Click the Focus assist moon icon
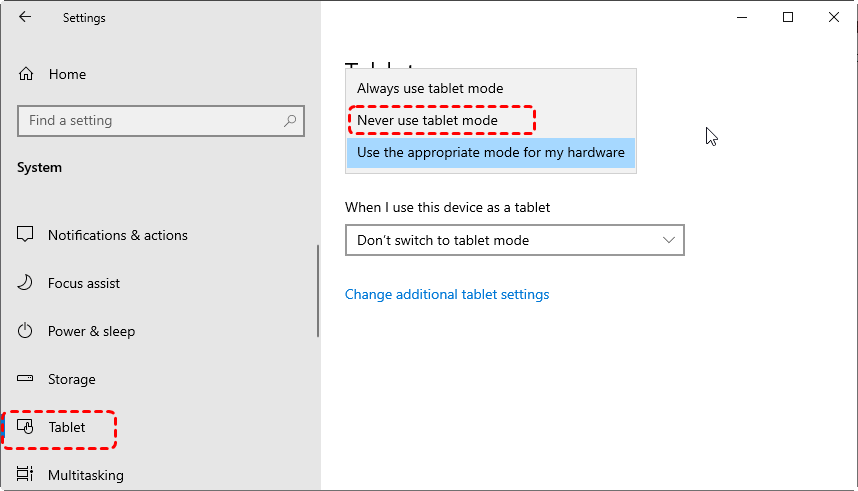Viewport: 858px width, 491px height. pos(26,283)
